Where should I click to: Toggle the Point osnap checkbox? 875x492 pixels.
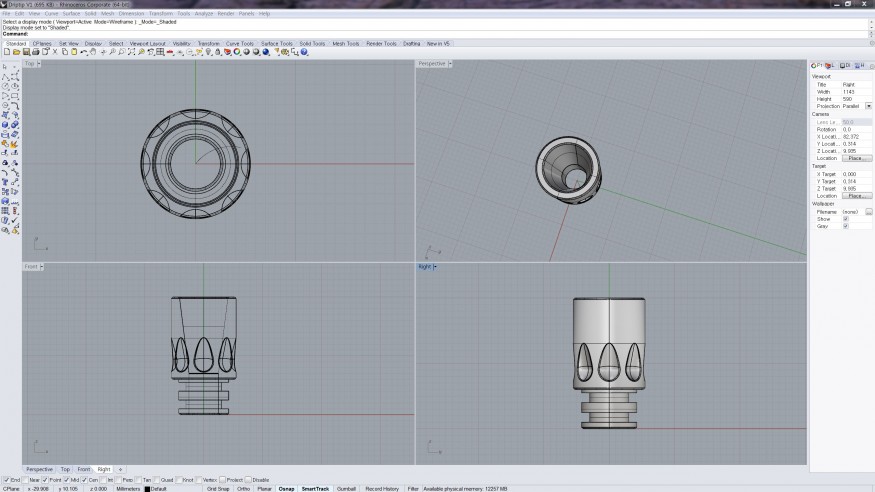click(x=45, y=480)
